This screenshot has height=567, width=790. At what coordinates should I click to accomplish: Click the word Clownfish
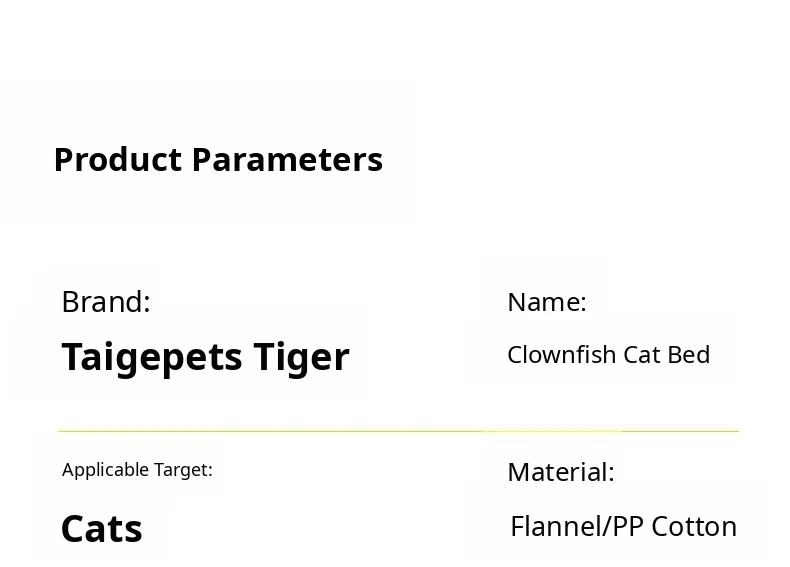[562, 355]
